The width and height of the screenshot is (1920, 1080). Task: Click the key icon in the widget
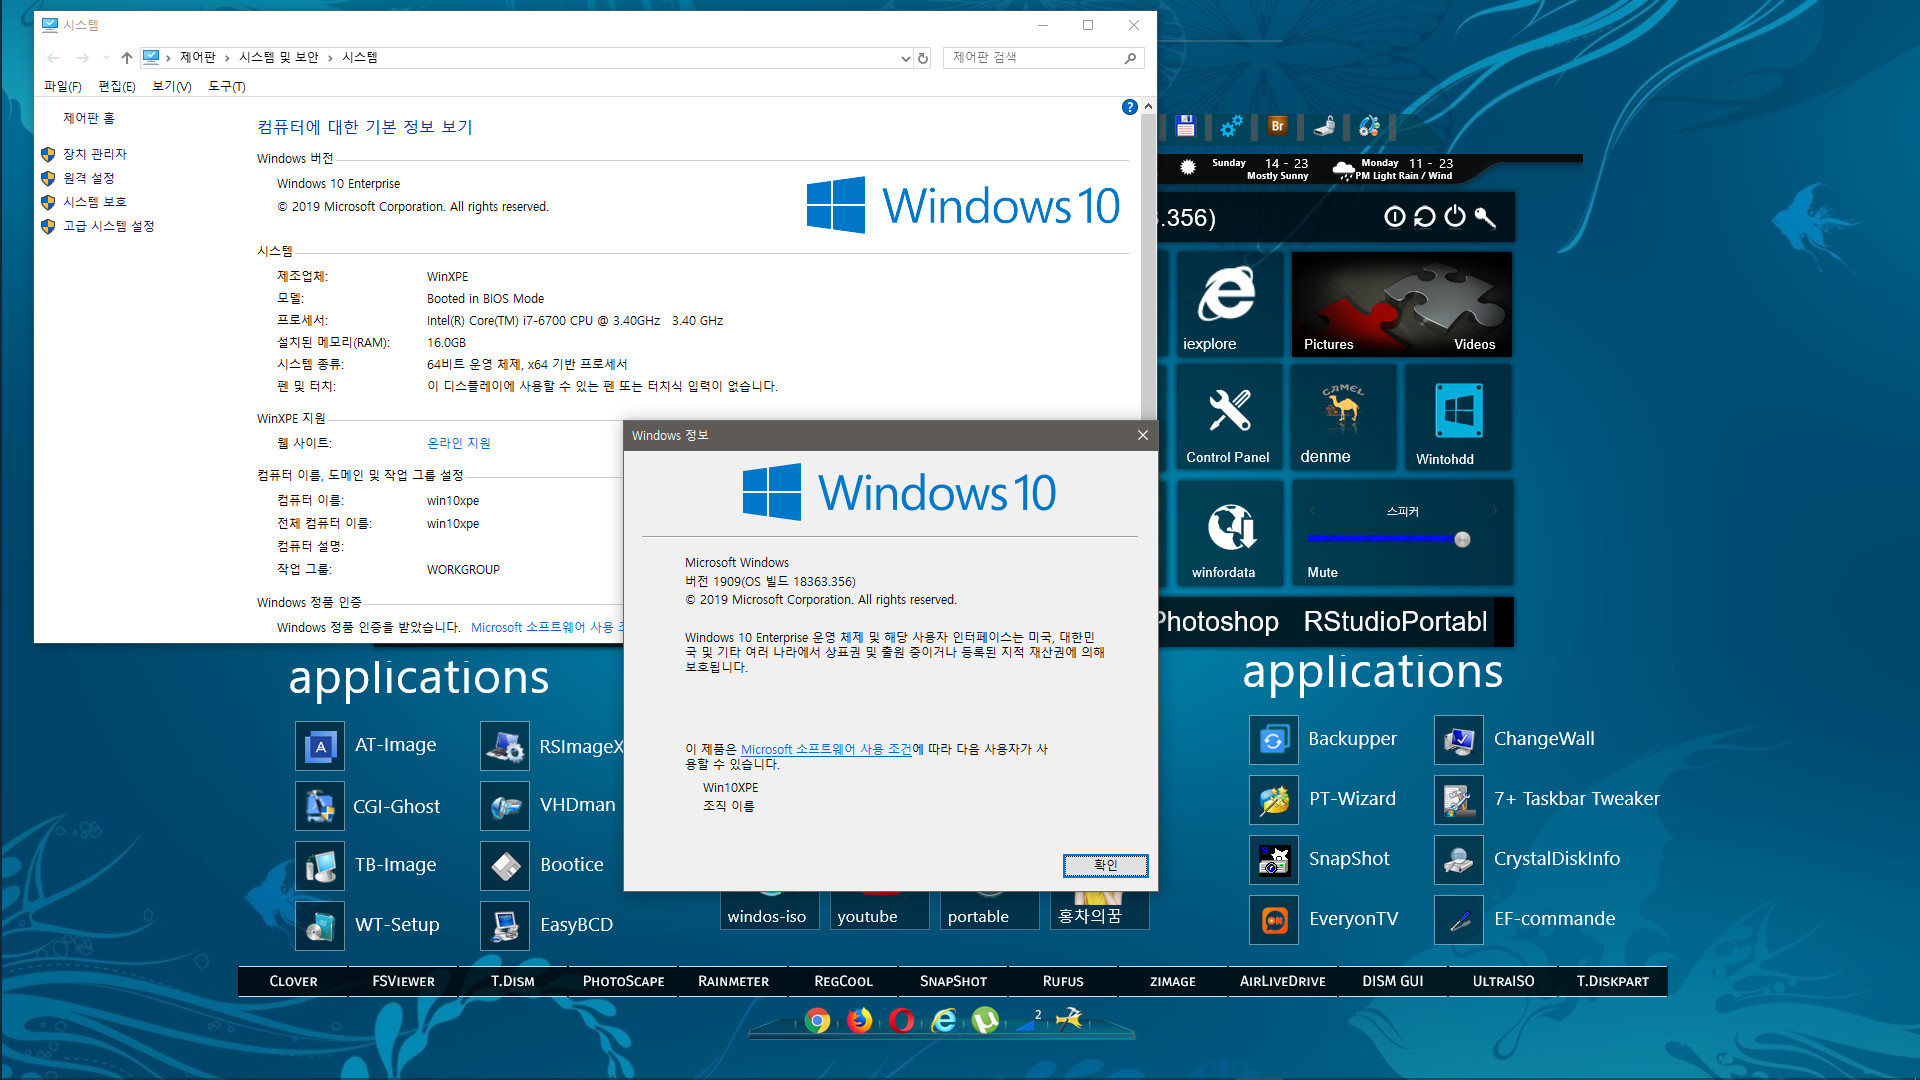coord(1485,217)
